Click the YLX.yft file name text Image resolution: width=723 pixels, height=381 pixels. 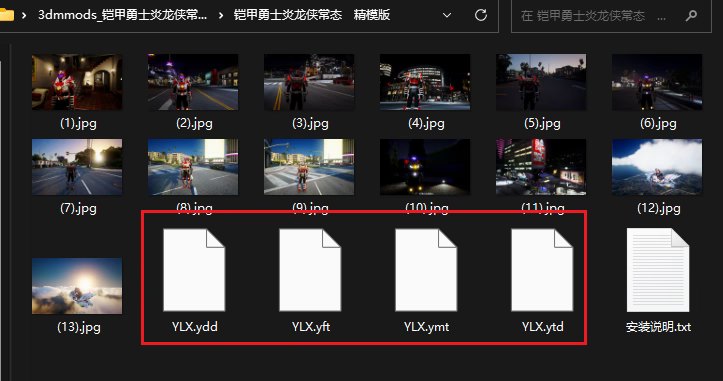(311, 327)
